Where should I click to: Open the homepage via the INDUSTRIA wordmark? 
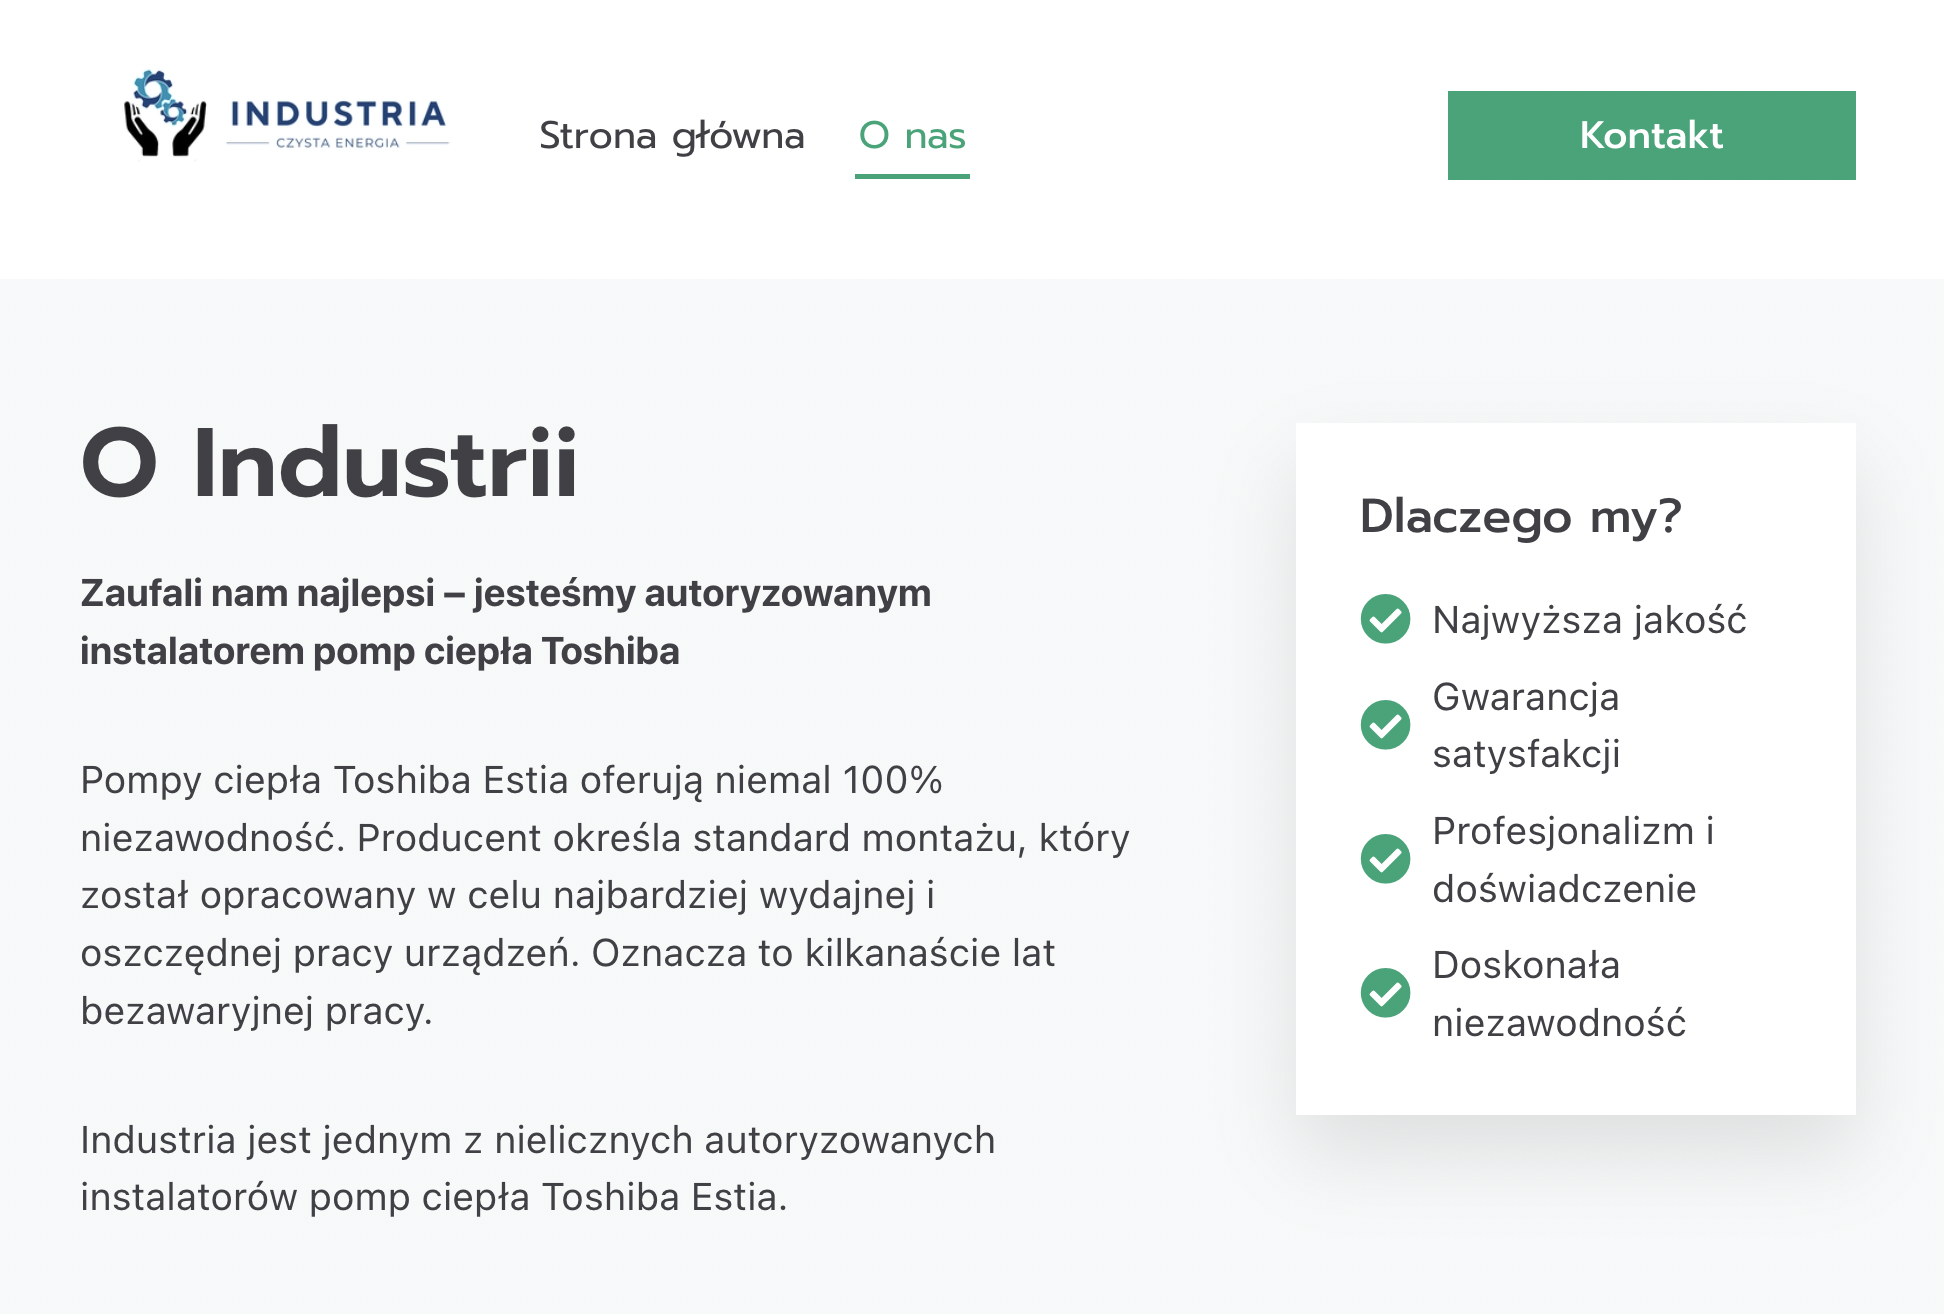click(x=338, y=113)
